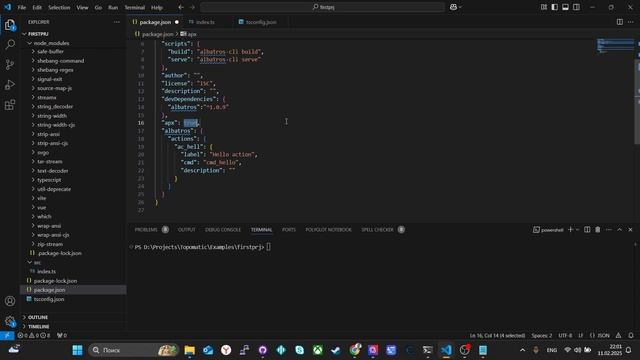Show errors and warnings from status bar
The image size is (640, 360).
point(33,336)
